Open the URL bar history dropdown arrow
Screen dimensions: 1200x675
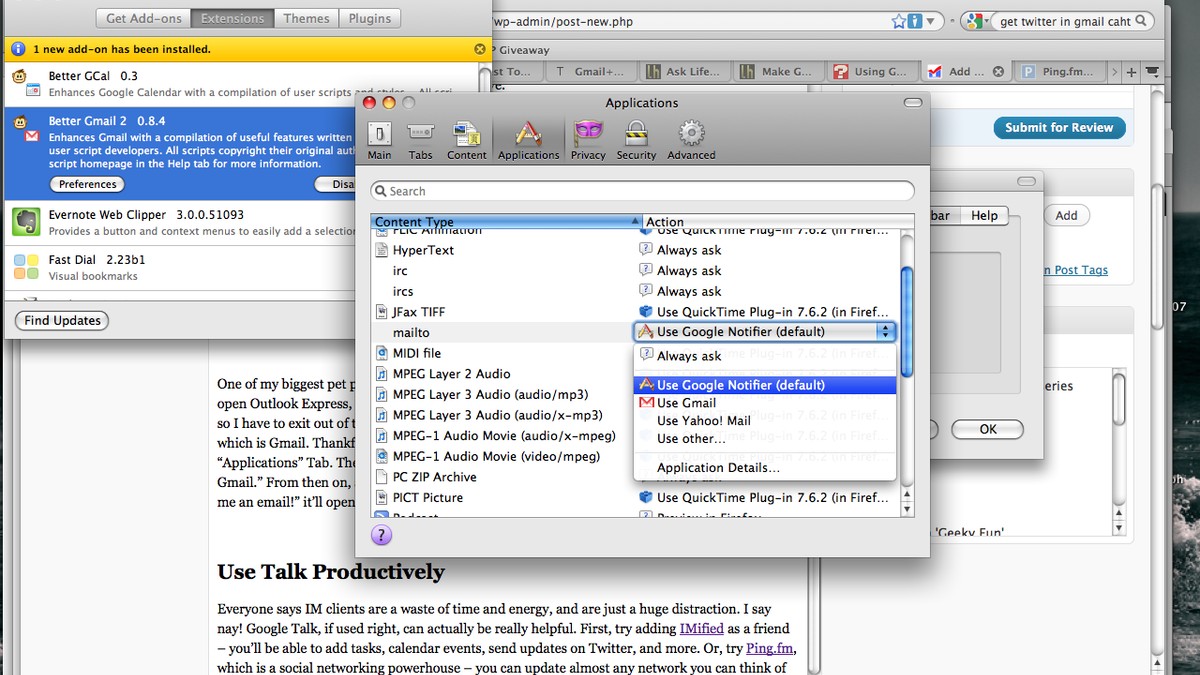(930, 21)
